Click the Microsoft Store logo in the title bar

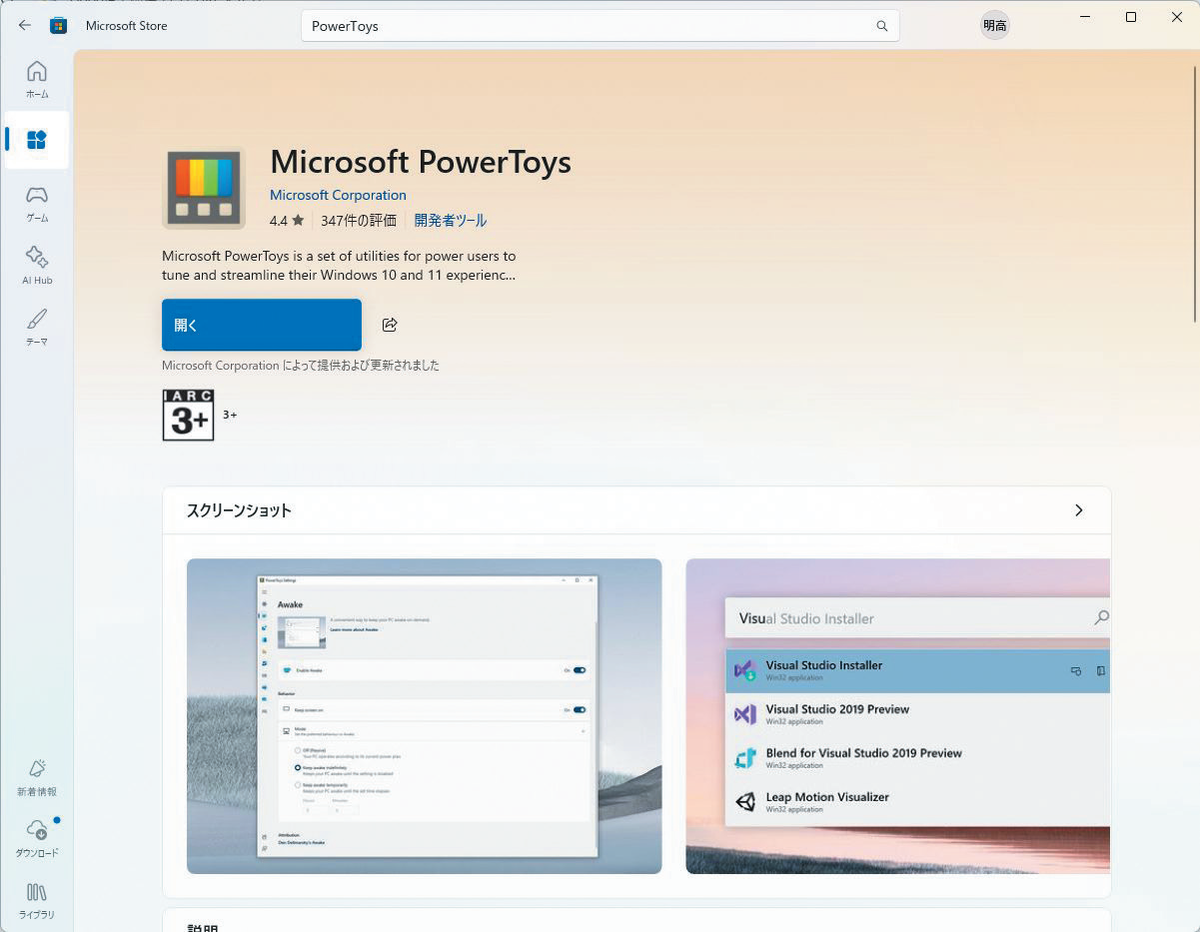tap(58, 25)
